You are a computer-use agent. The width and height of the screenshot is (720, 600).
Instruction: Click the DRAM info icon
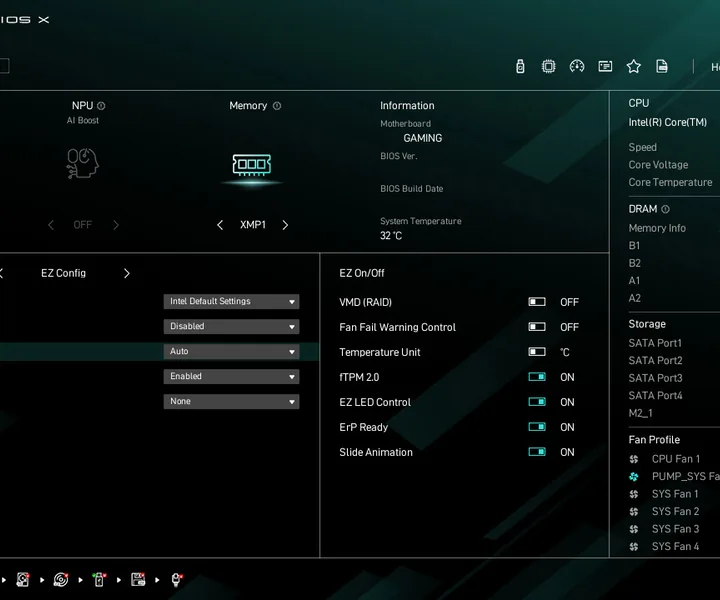(665, 209)
